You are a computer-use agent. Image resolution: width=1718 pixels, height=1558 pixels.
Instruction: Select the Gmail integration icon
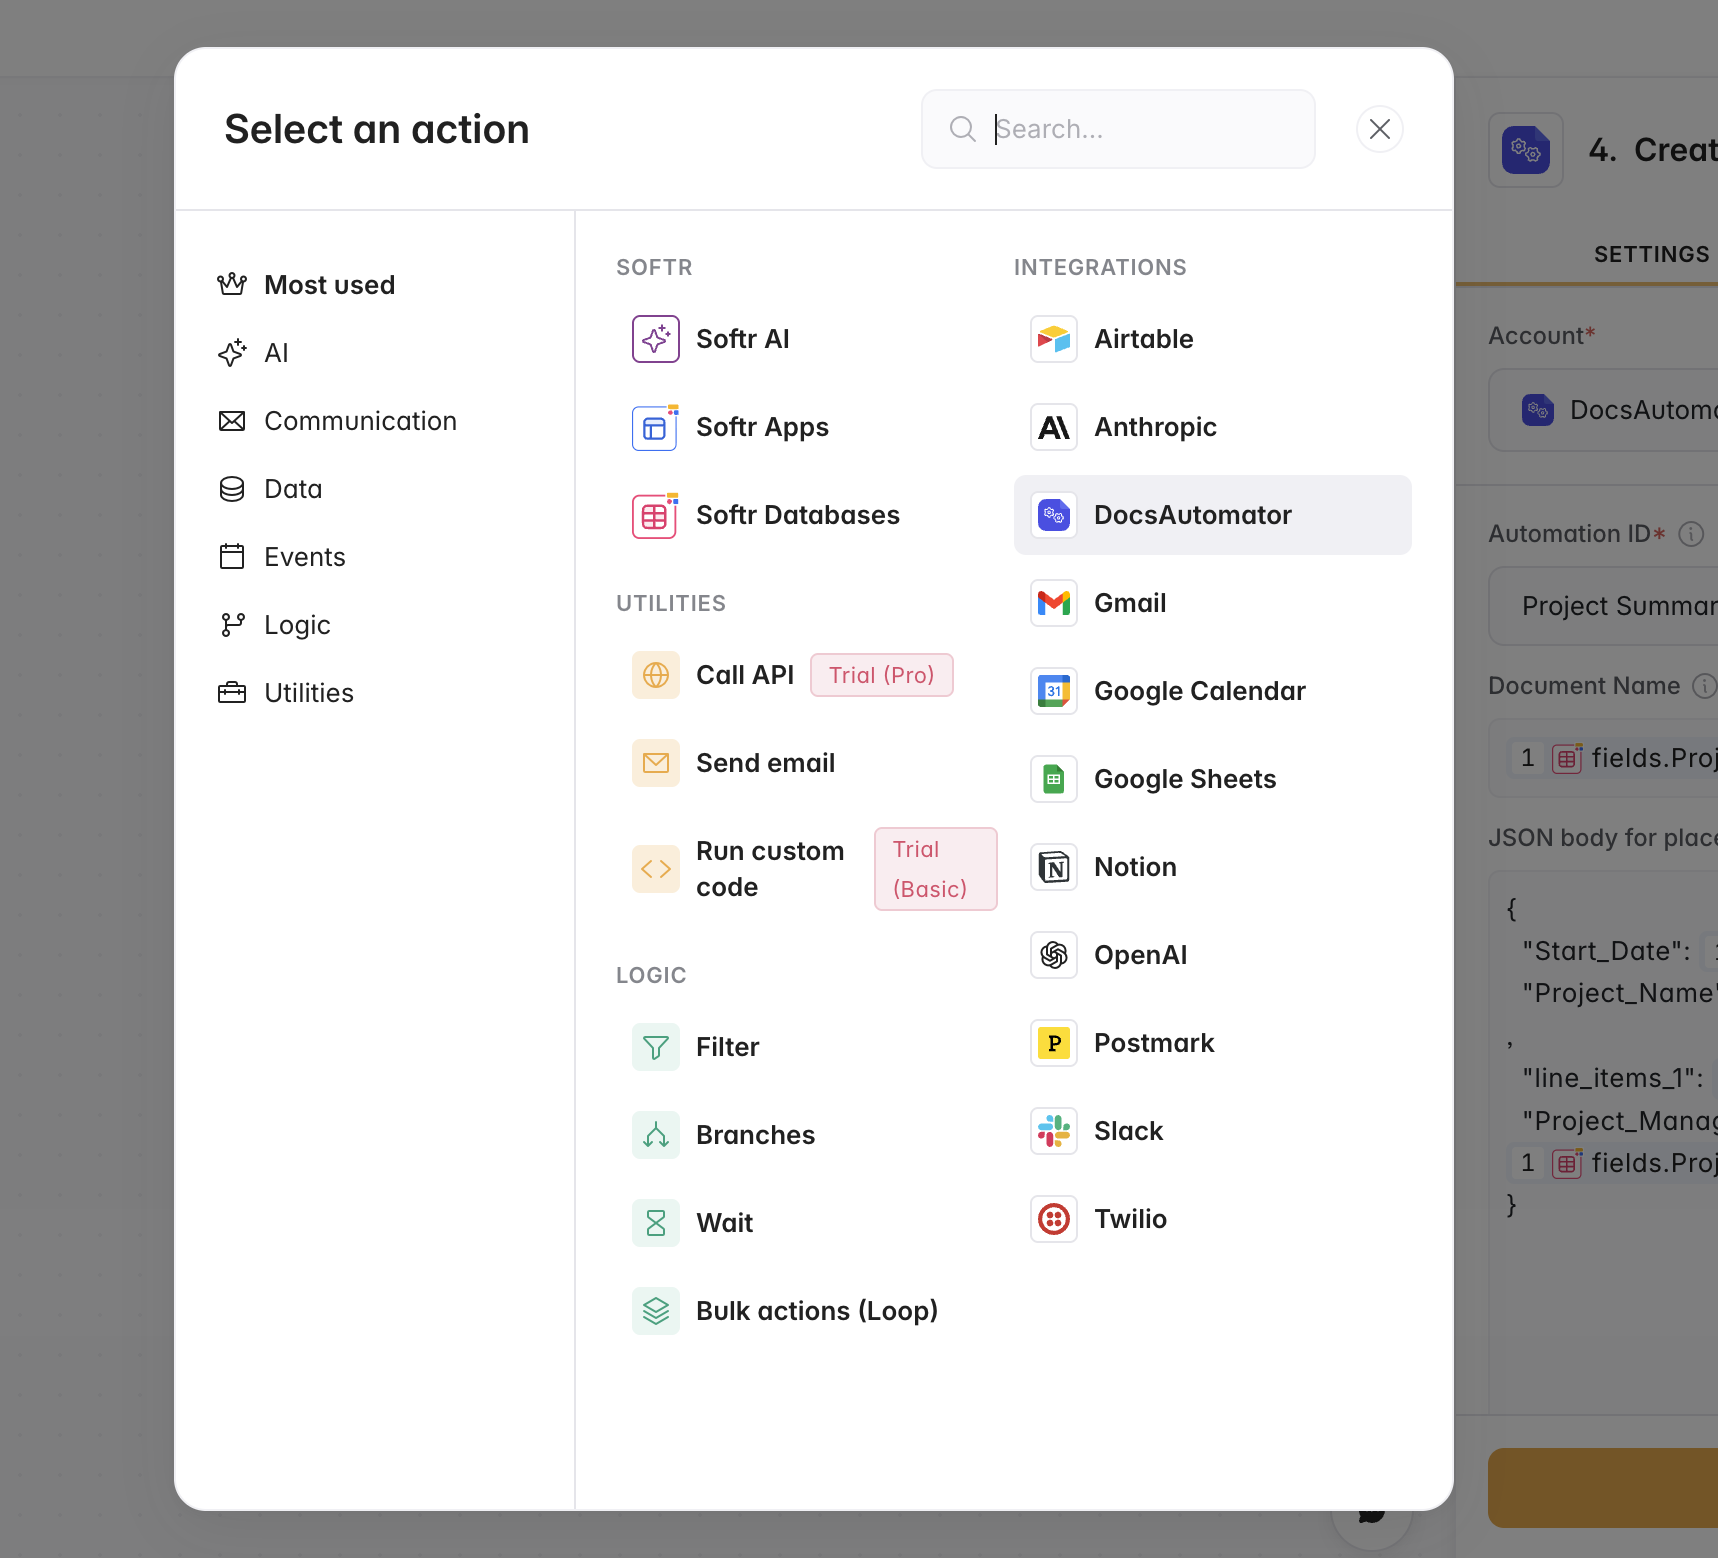click(x=1053, y=603)
